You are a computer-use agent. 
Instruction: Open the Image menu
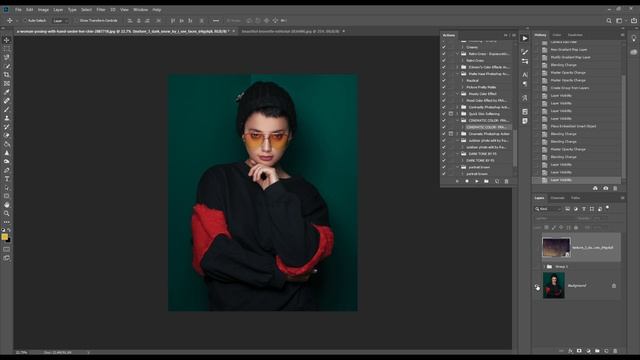43,10
